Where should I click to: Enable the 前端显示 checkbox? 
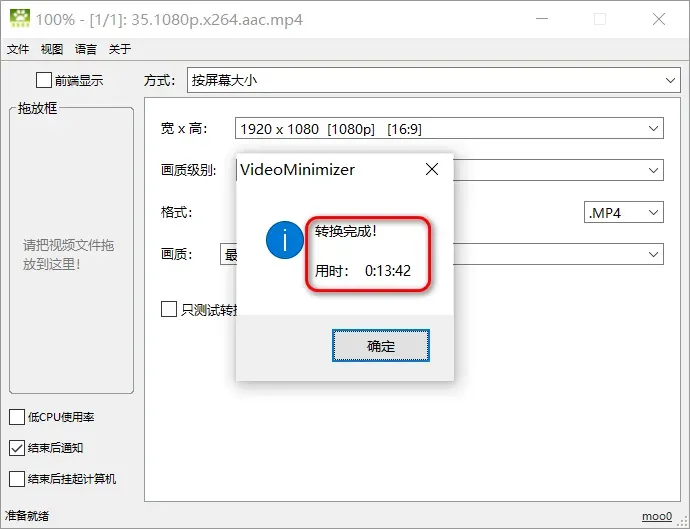[44, 81]
